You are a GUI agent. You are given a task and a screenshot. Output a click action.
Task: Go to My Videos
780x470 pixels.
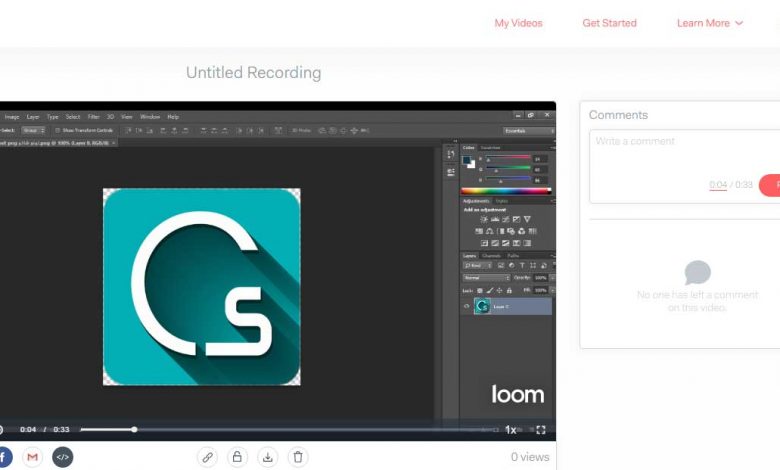(518, 23)
